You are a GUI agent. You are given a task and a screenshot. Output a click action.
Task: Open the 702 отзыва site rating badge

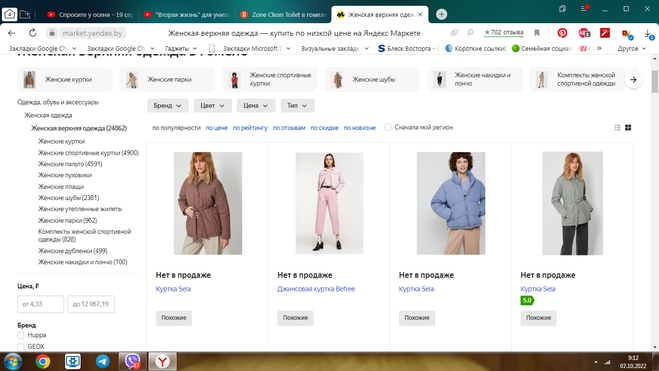[503, 32]
